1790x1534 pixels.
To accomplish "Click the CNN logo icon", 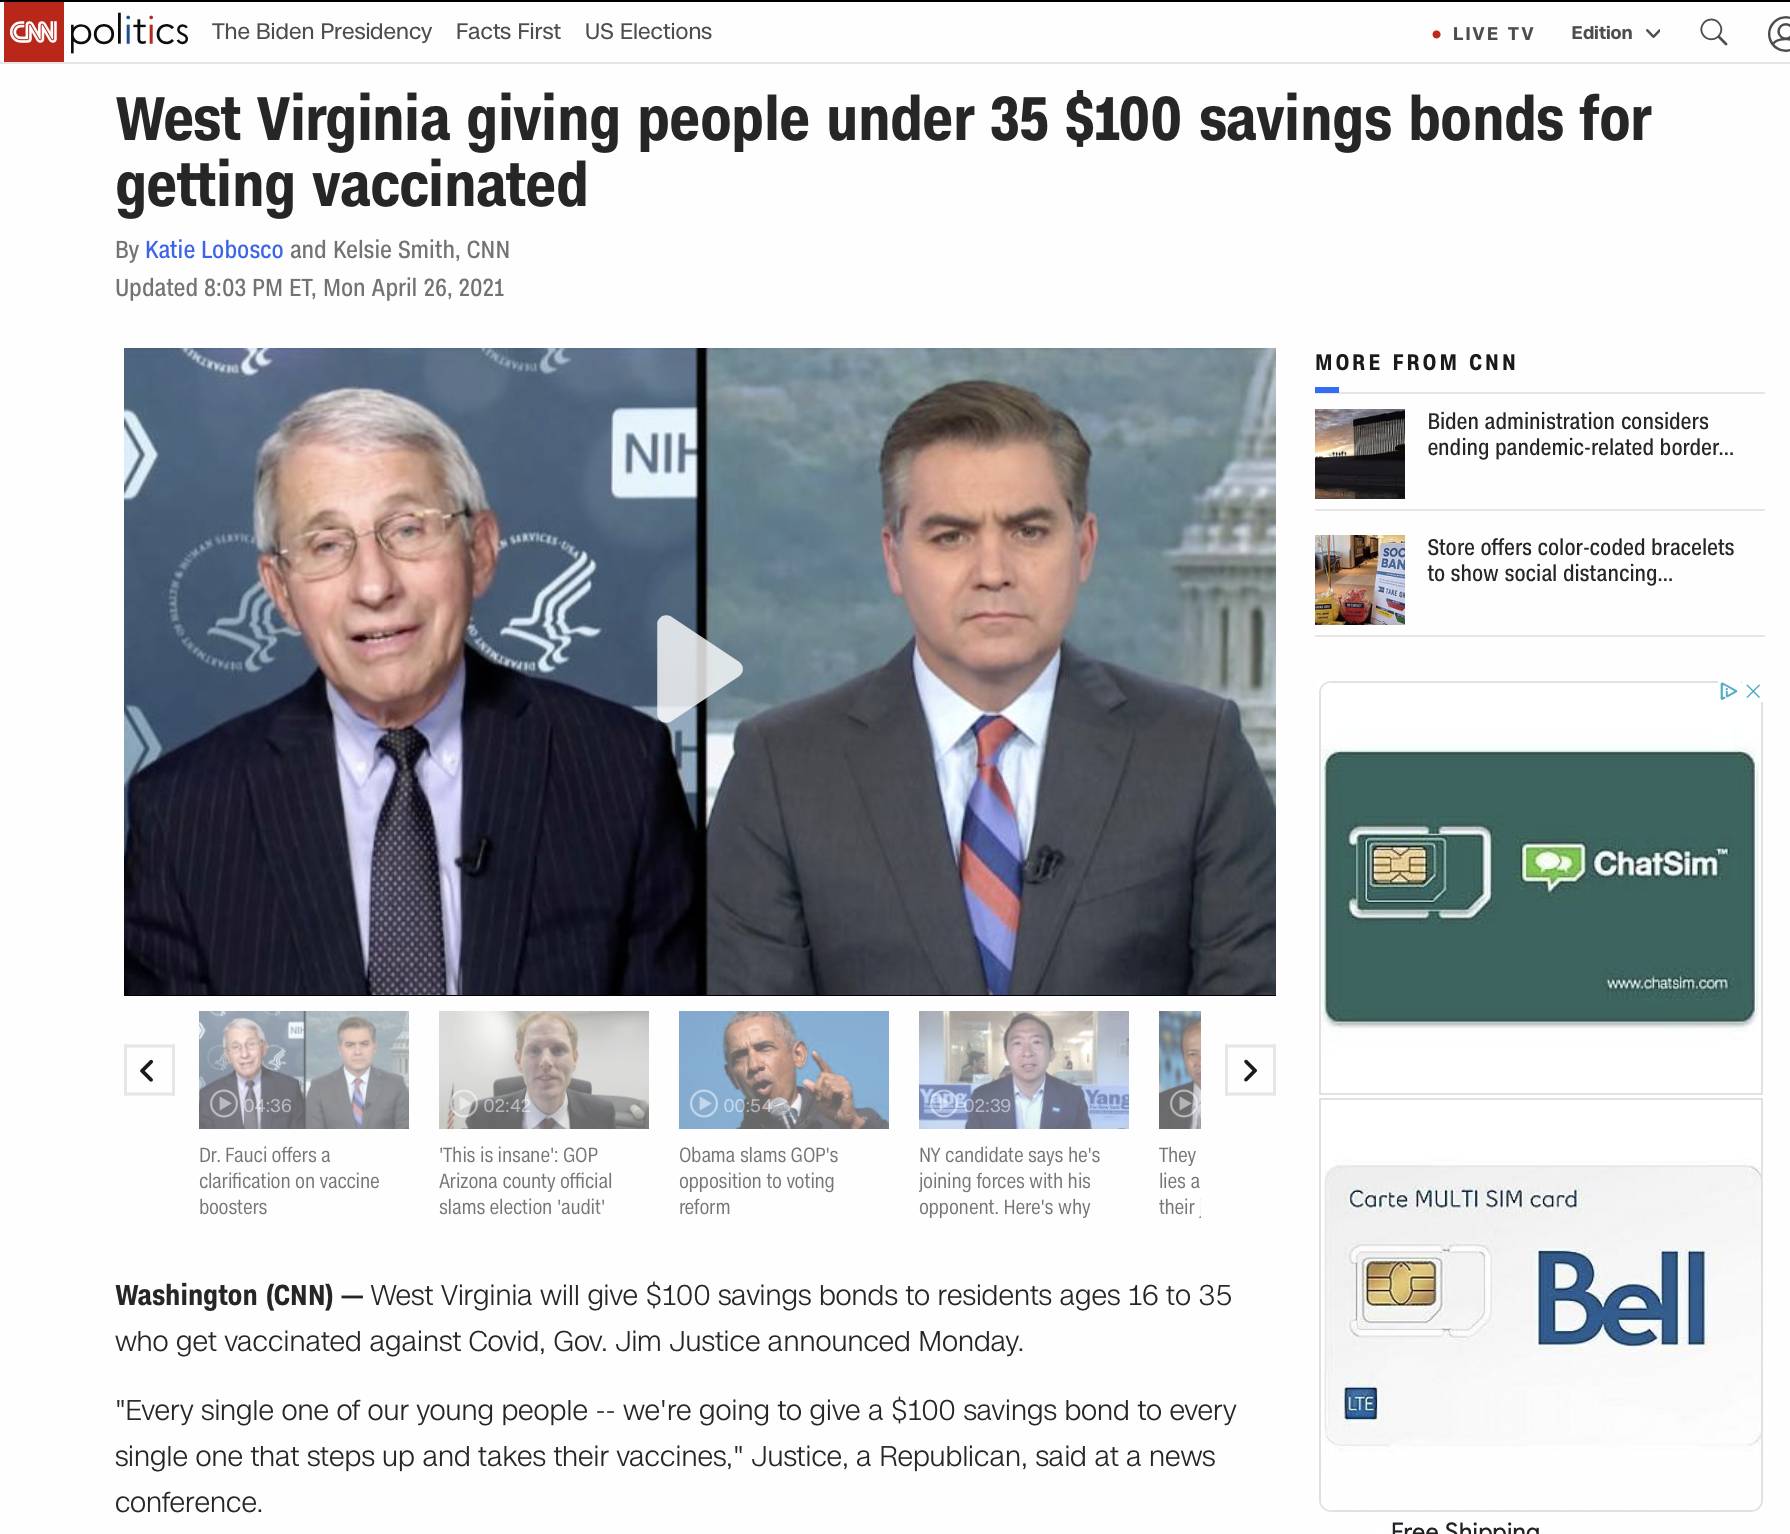I will (33, 32).
